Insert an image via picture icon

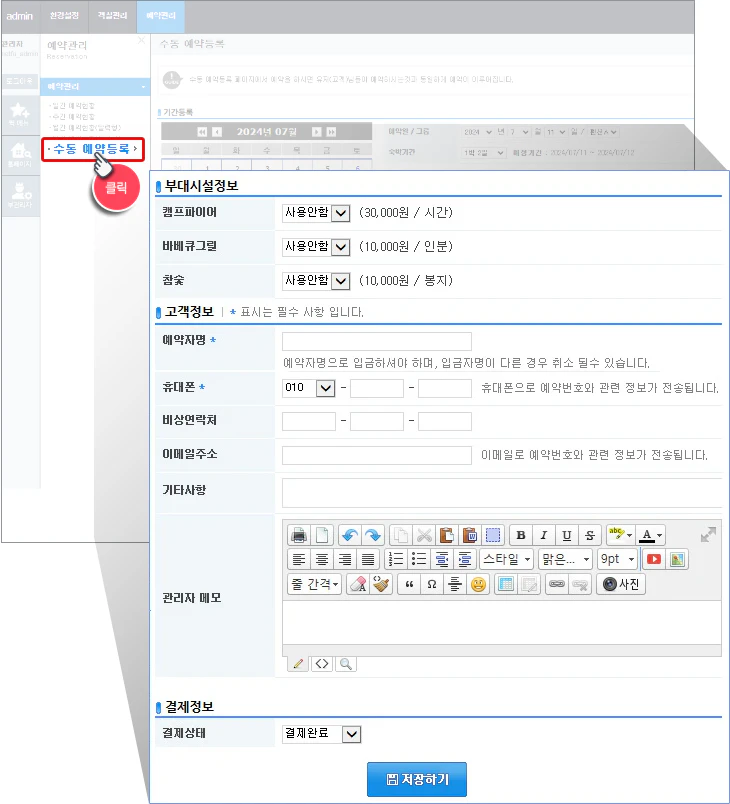click(x=677, y=559)
